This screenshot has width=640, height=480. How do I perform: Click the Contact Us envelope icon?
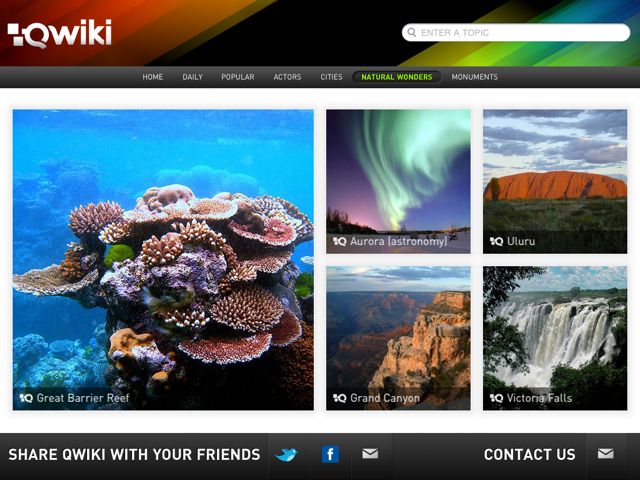click(606, 454)
